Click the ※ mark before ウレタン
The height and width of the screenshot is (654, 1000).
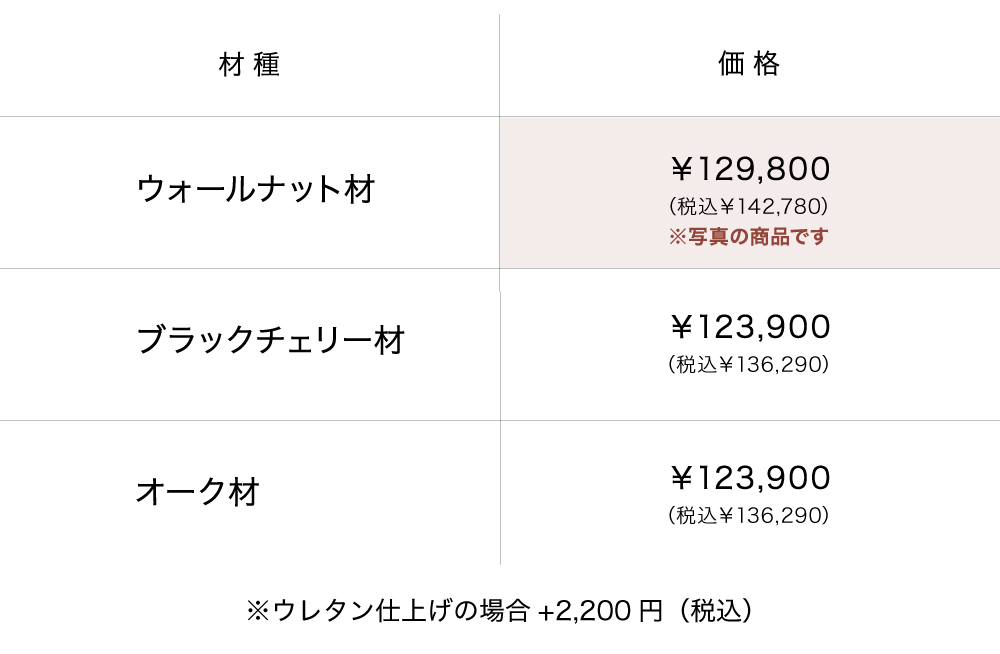tap(256, 611)
